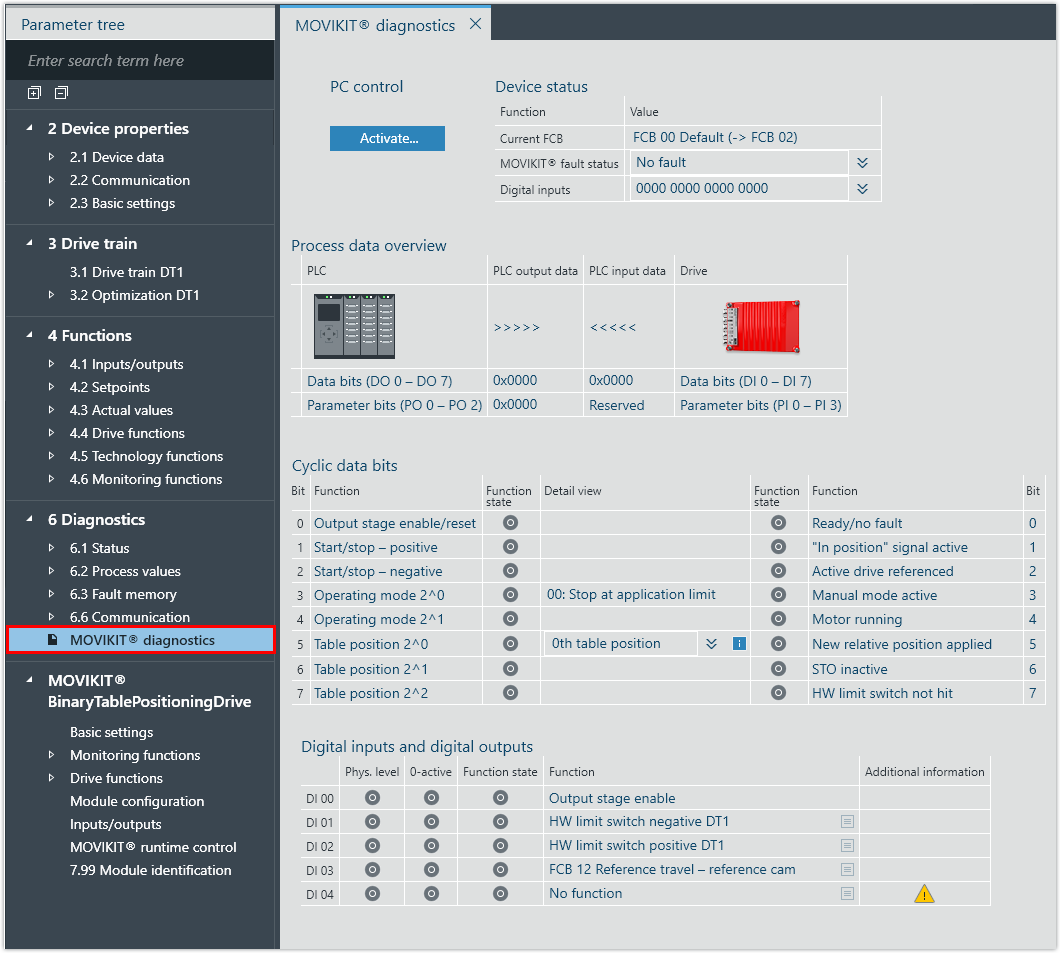Expand the MOVIKIT fault status details
This screenshot has width=1060, height=953.
(x=863, y=163)
